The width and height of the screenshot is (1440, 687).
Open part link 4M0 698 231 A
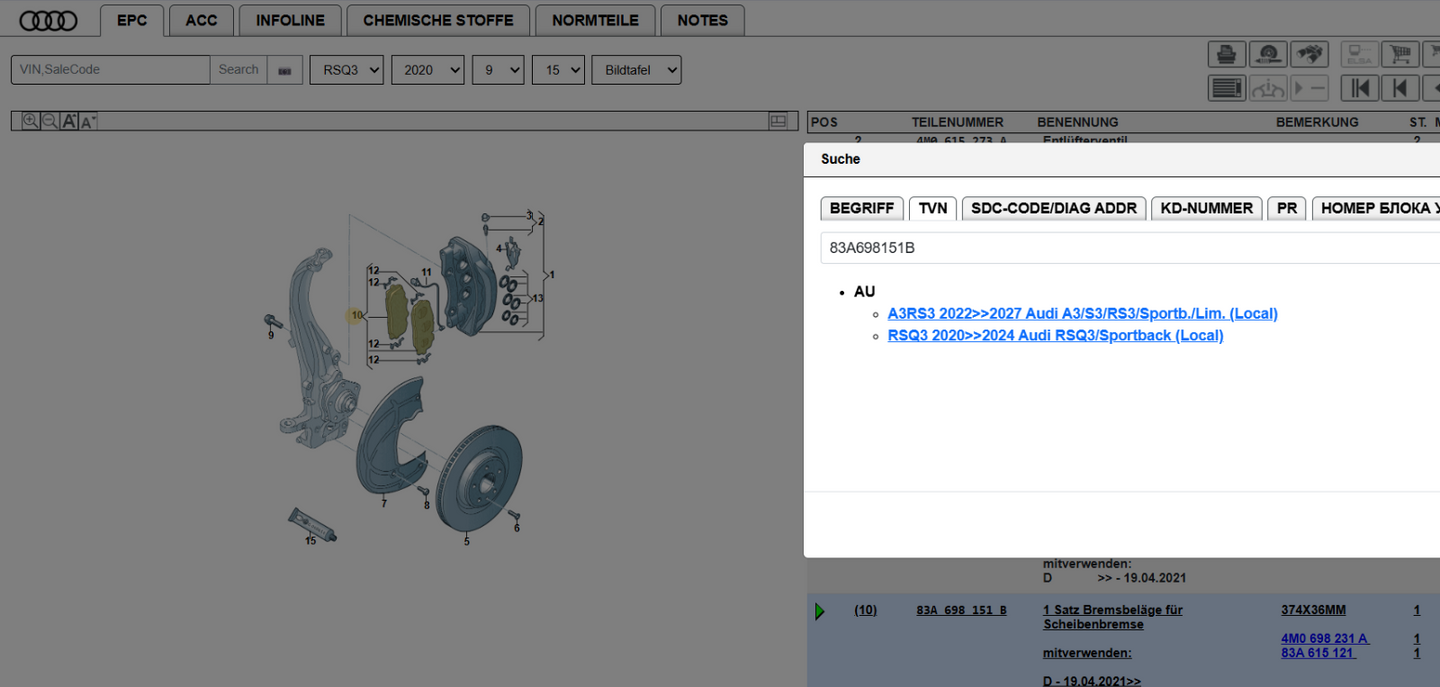pyautogui.click(x=1325, y=638)
